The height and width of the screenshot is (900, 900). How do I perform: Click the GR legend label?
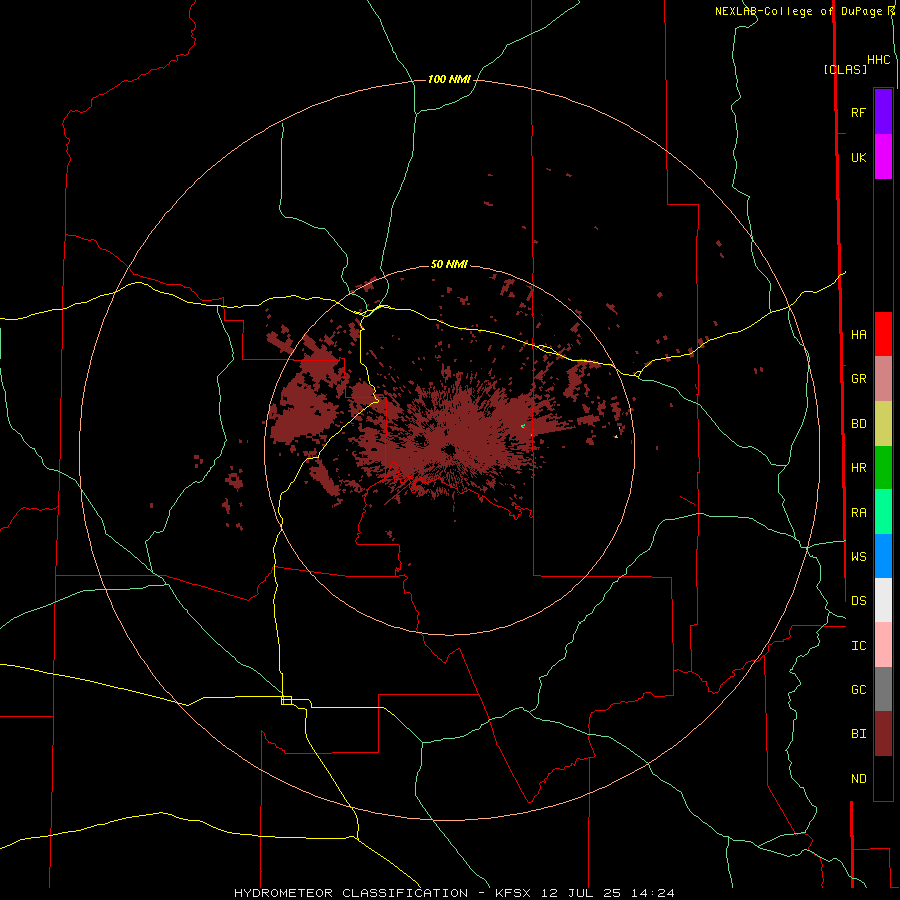pos(858,379)
